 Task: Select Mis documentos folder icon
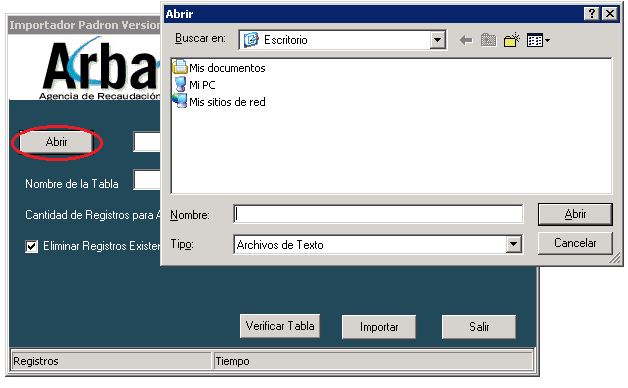[180, 66]
